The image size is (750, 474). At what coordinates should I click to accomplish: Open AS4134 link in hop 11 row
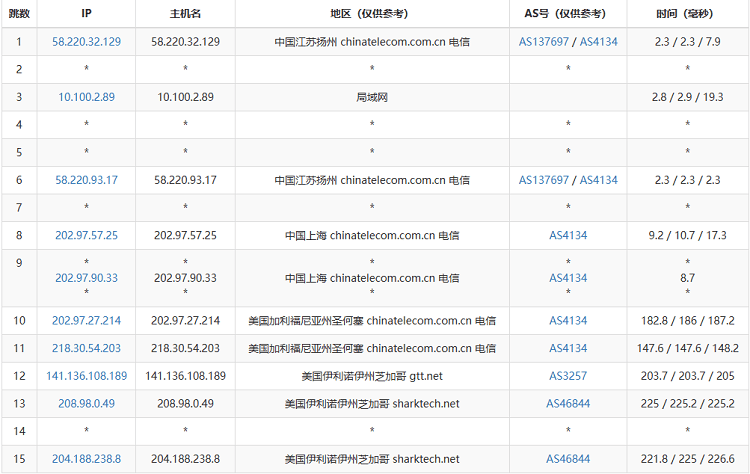[568, 348]
